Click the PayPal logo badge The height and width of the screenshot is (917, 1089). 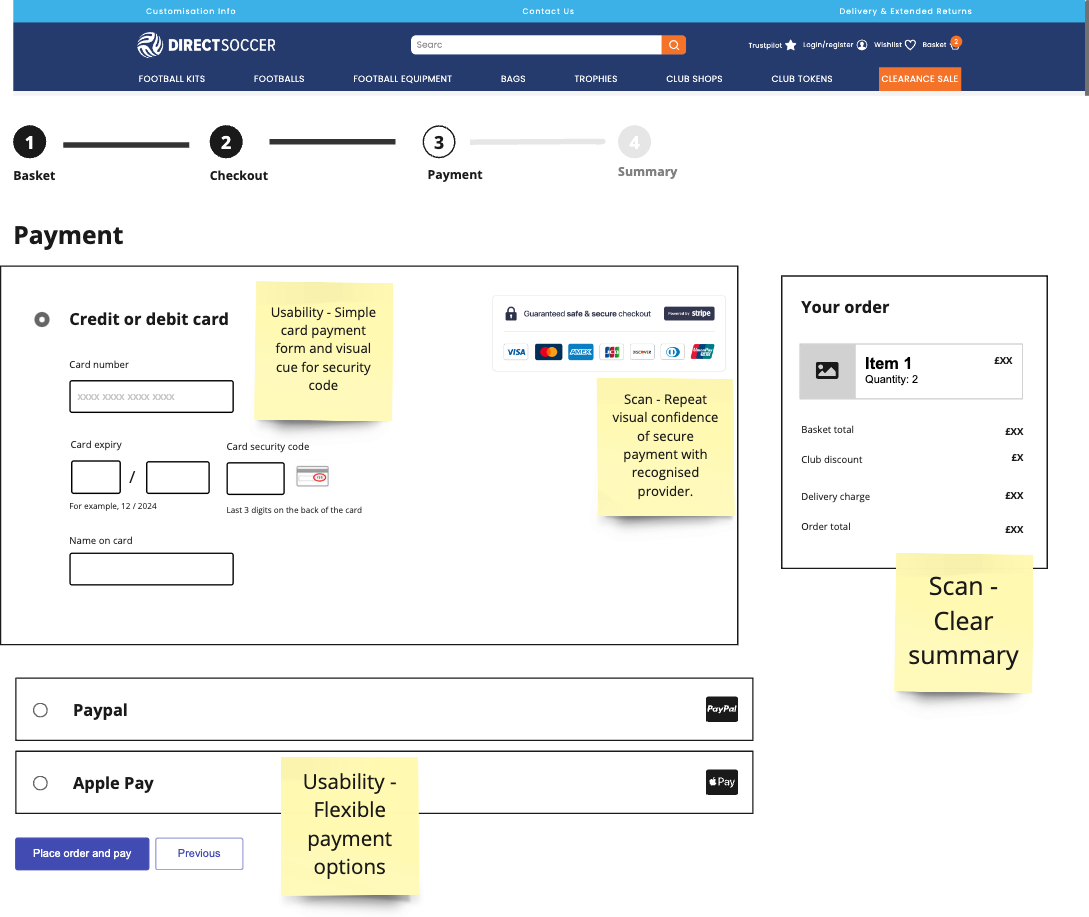tap(721, 709)
